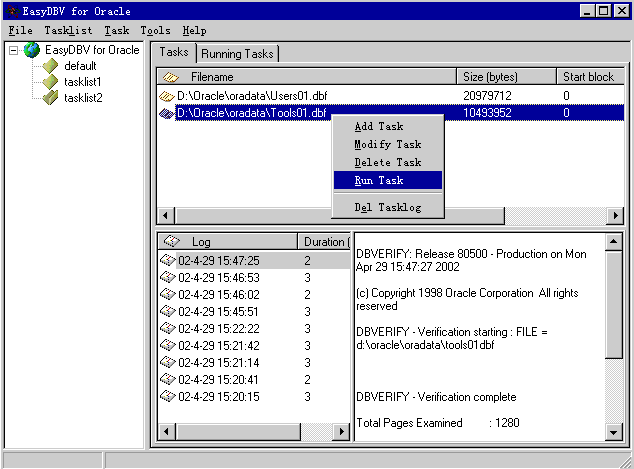Click right arrow of task list scrollbar

point(616,215)
